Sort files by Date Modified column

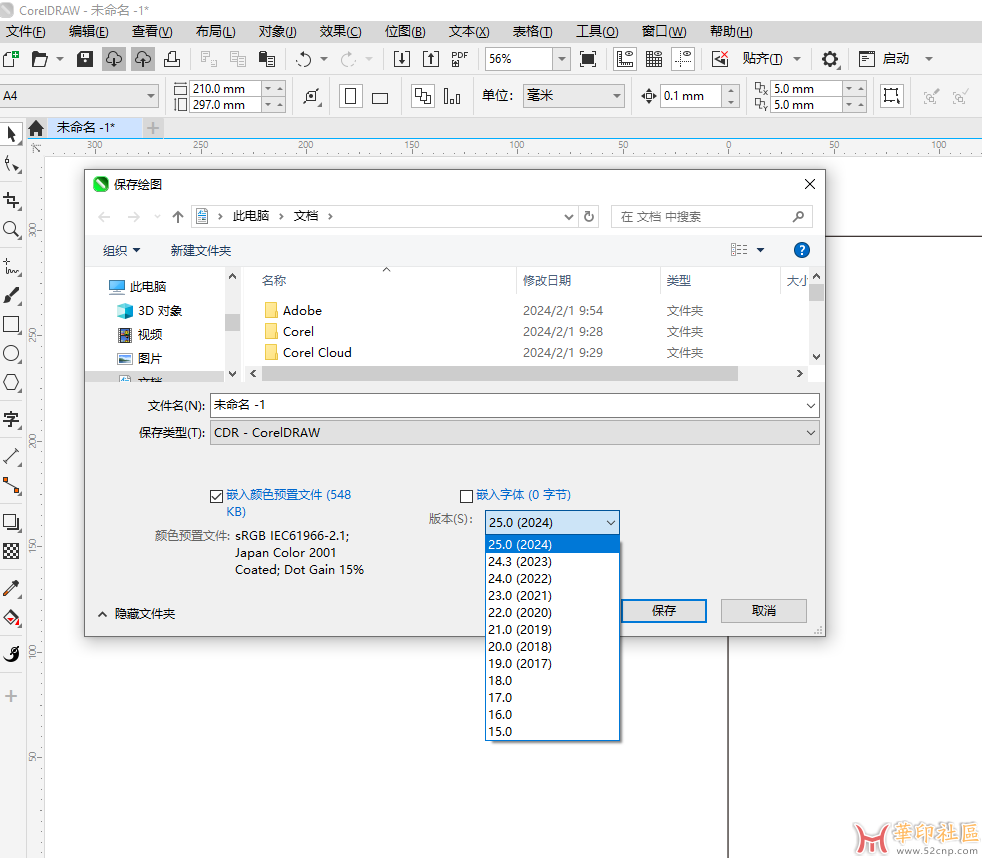tap(547, 281)
